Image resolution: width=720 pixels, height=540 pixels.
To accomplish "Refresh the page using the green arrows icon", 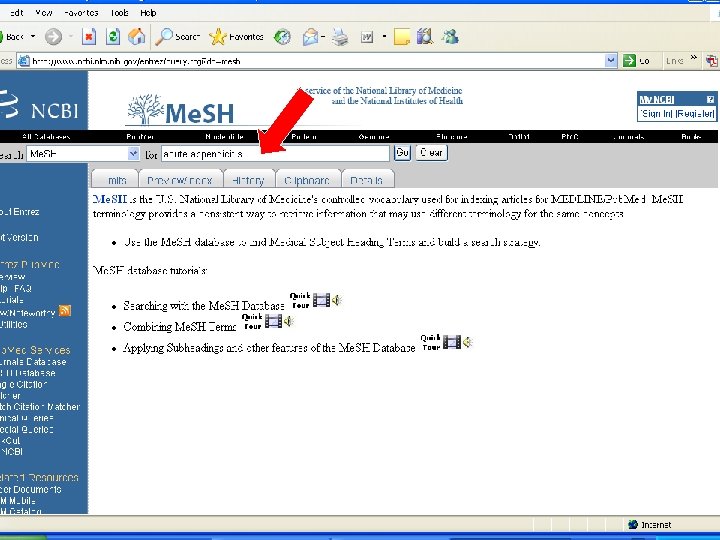I will coord(112,37).
